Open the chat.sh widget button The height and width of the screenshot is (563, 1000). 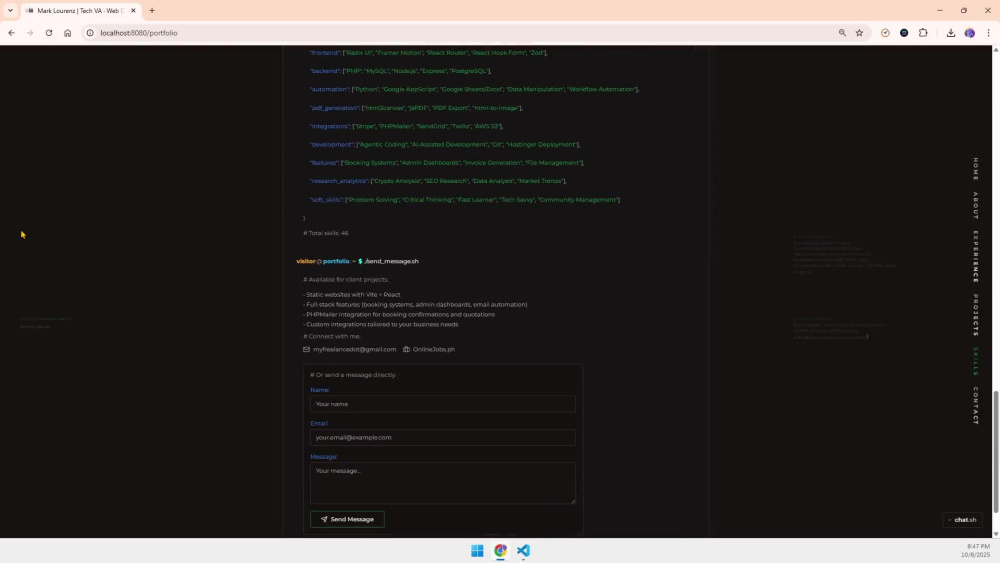click(962, 520)
